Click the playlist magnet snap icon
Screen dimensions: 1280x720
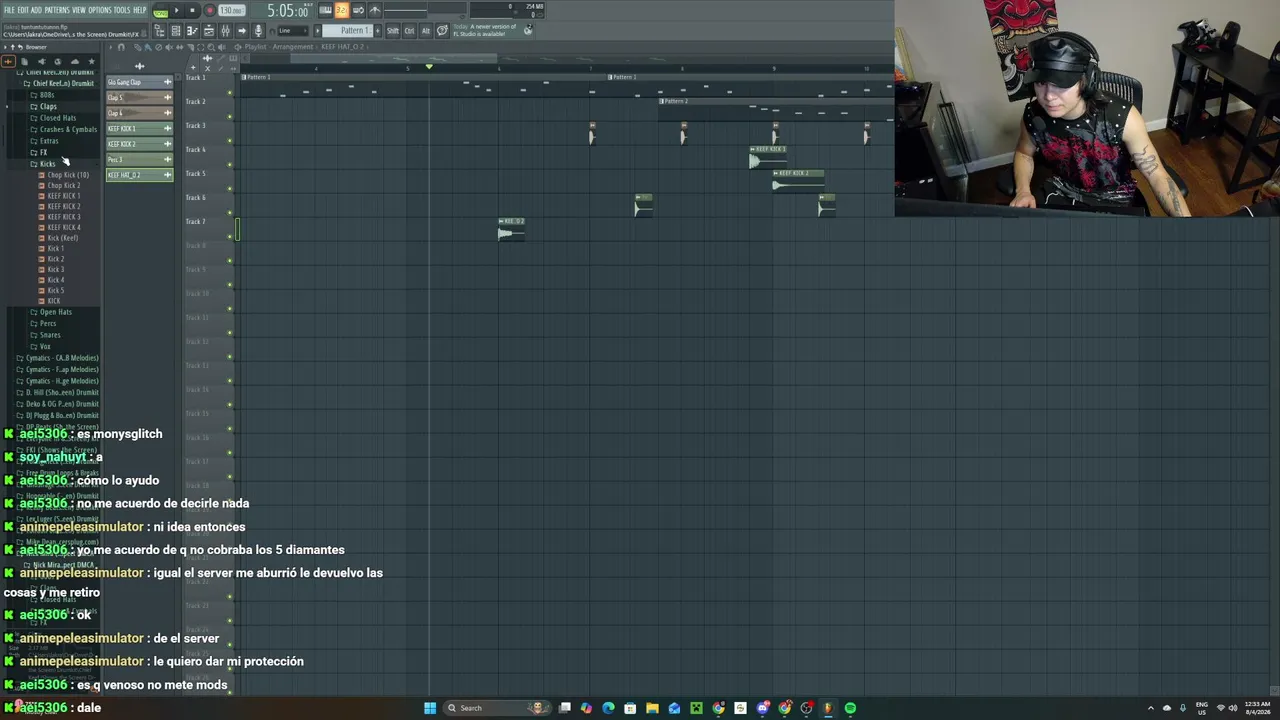121,47
